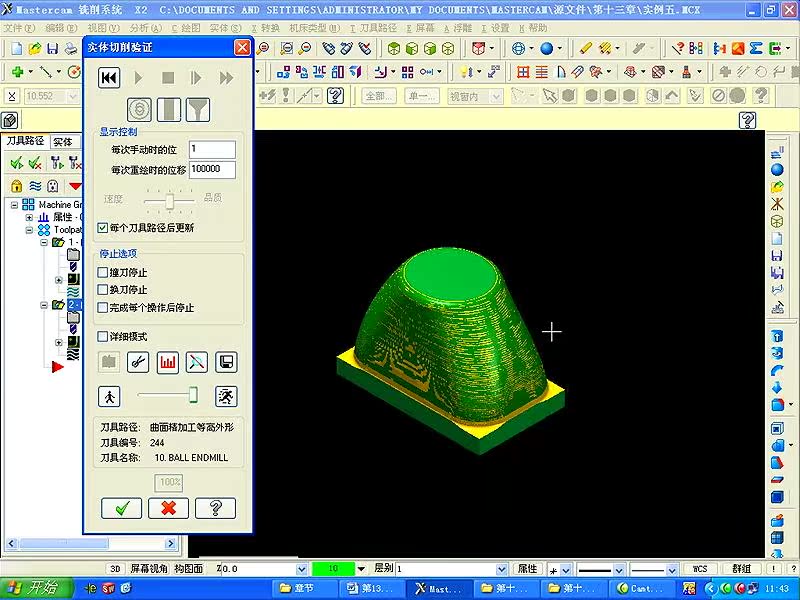
Task: Open the 文件 File menu
Action: pyautogui.click(x=19, y=28)
